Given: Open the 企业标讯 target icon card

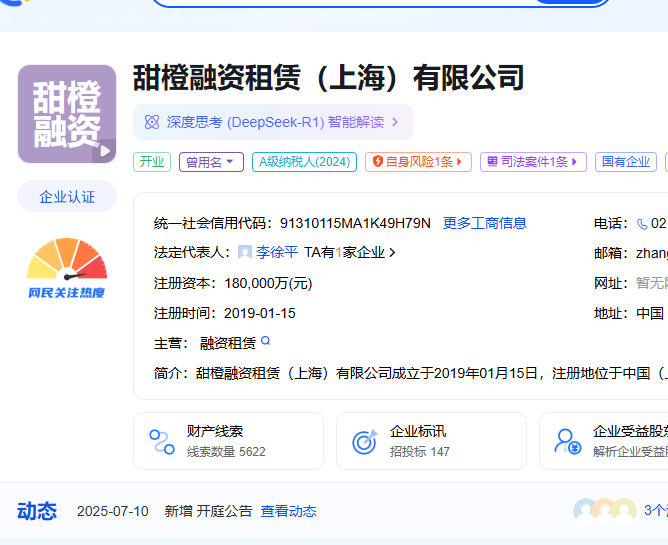Looking at the screenshot, I should pyautogui.click(x=431, y=441).
